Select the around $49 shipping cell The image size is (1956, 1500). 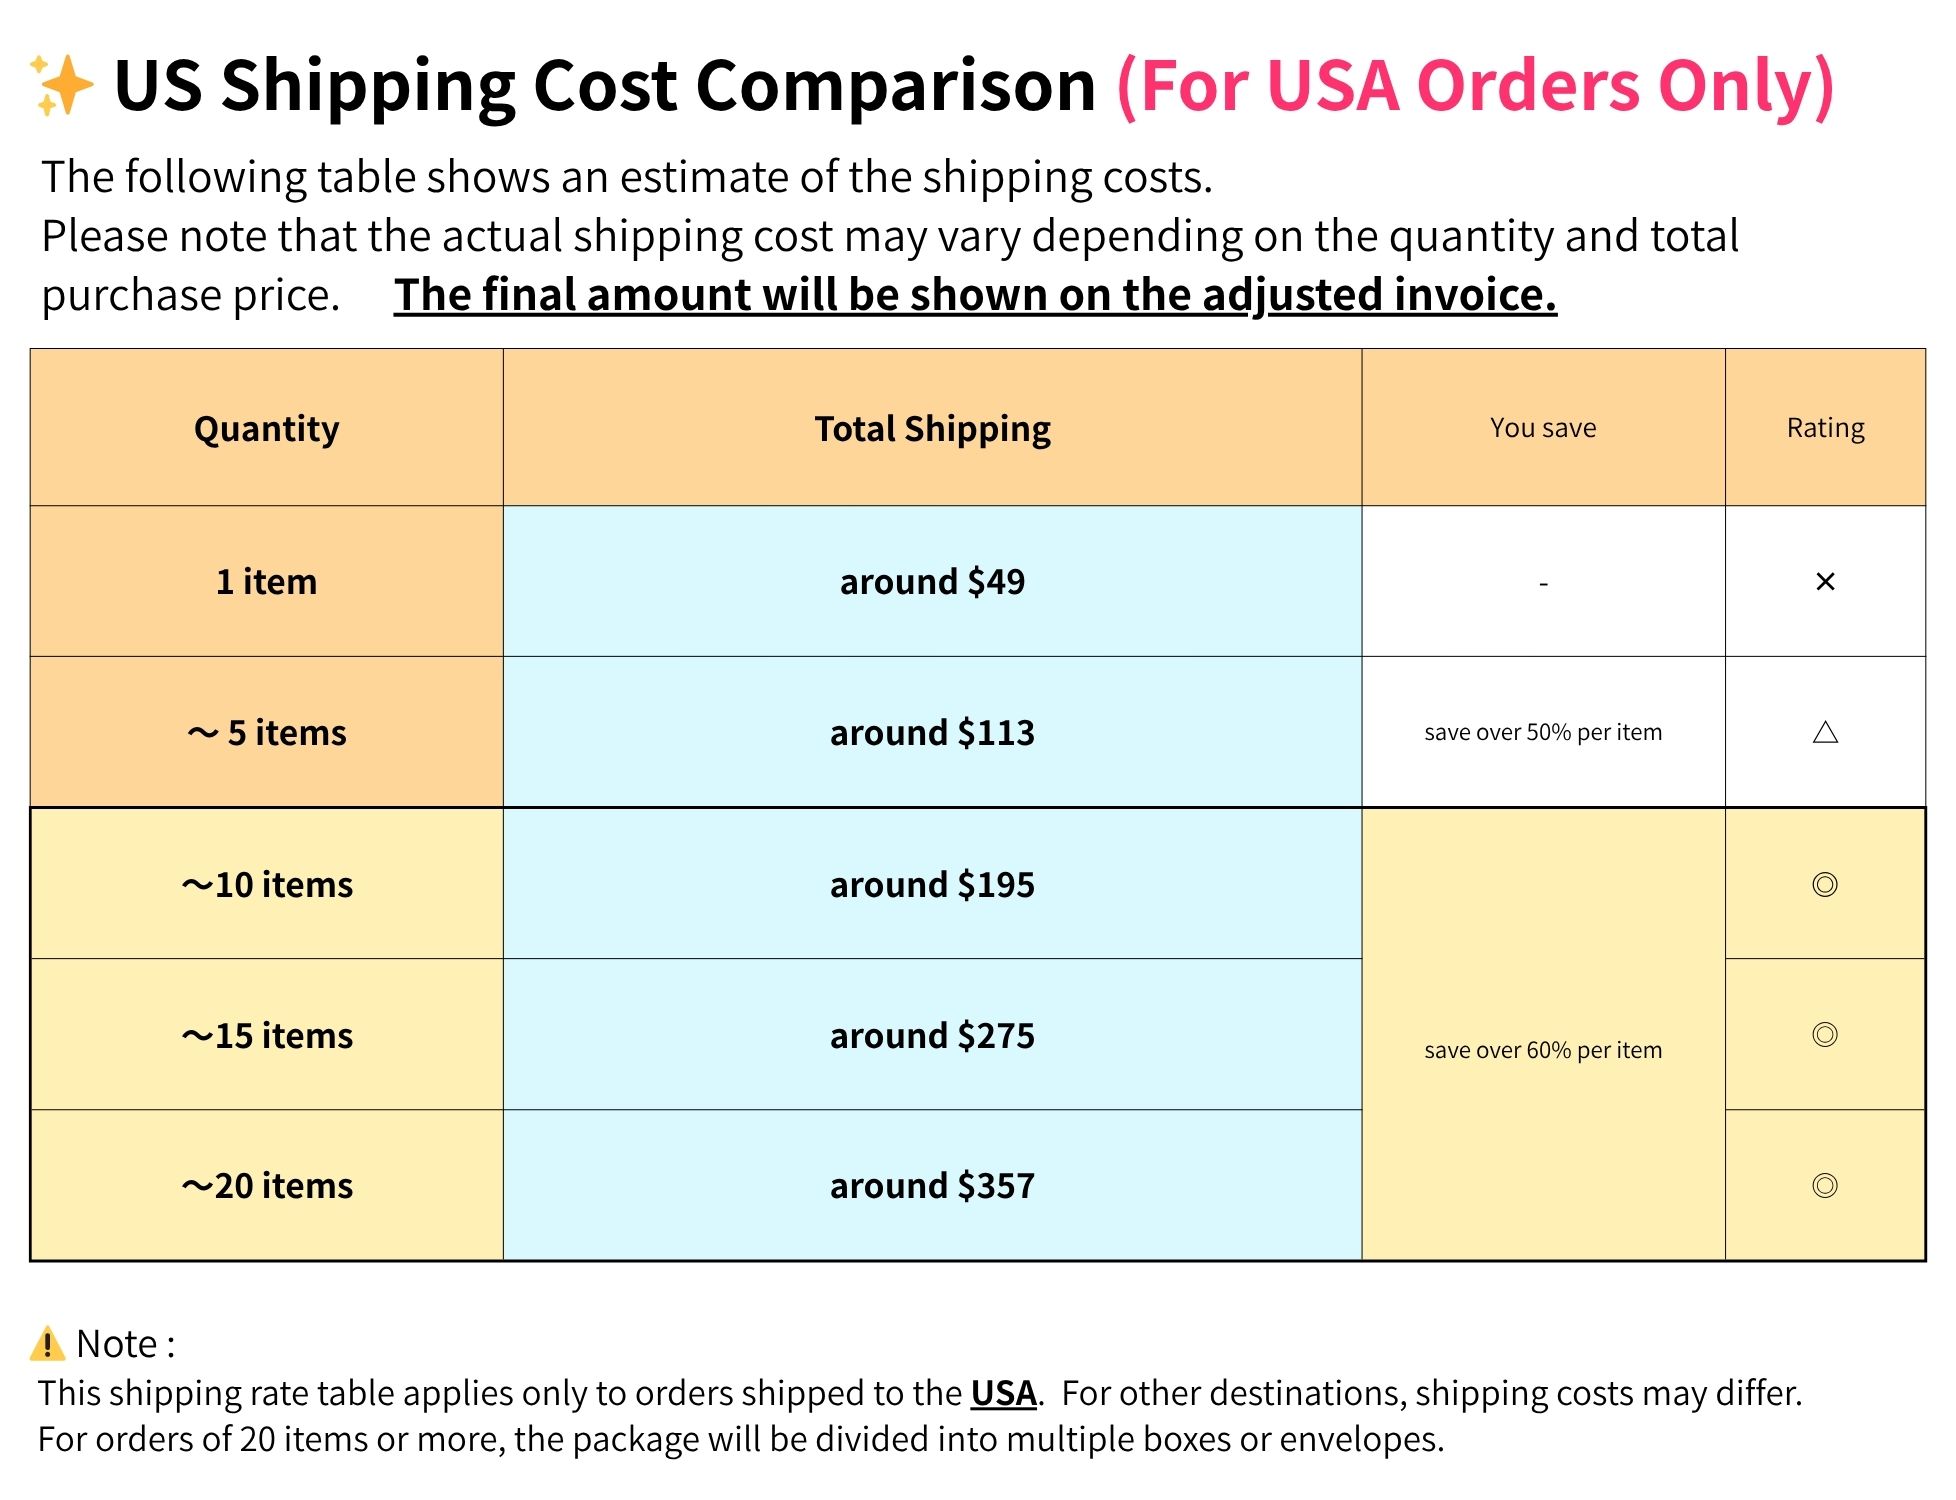point(932,582)
